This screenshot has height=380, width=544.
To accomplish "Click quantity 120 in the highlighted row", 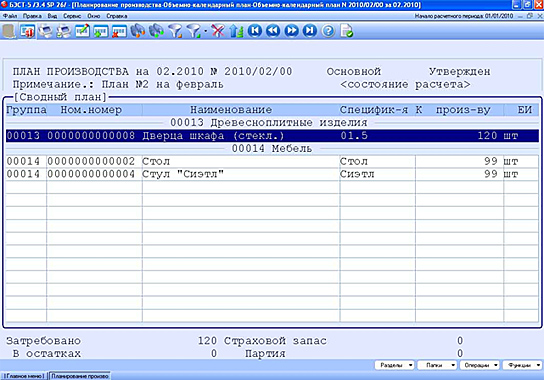I will (487, 136).
